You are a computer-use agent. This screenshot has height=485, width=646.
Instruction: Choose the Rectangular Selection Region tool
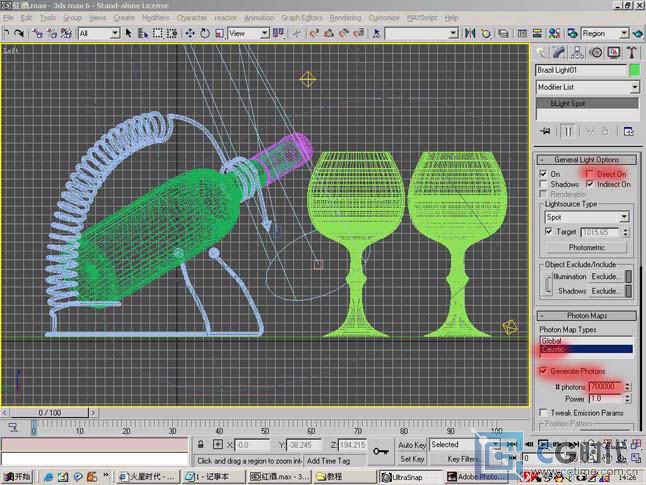click(x=157, y=33)
